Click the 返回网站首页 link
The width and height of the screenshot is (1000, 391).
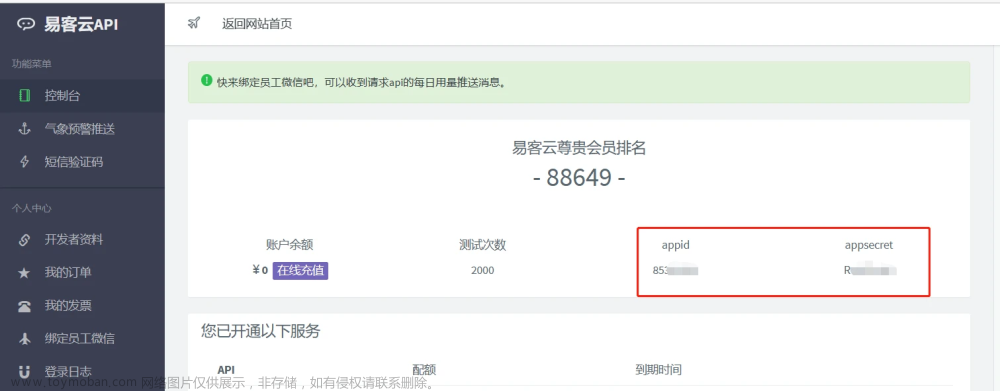[257, 24]
